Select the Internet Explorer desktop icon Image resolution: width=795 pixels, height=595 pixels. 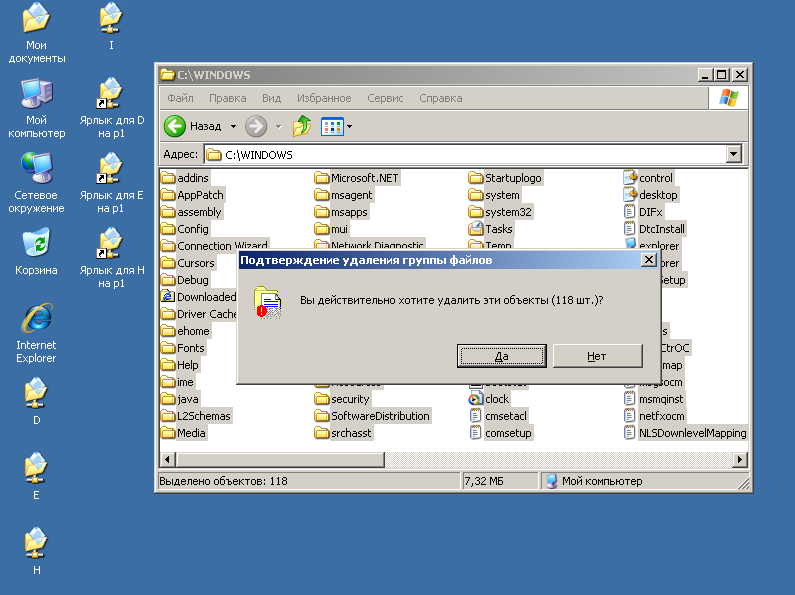36,319
